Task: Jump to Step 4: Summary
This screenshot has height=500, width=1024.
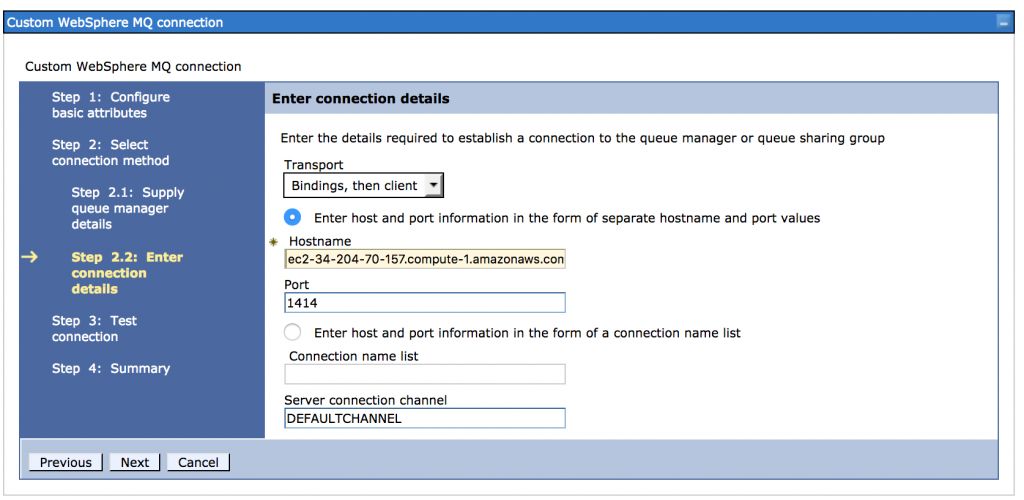Action: (x=111, y=368)
